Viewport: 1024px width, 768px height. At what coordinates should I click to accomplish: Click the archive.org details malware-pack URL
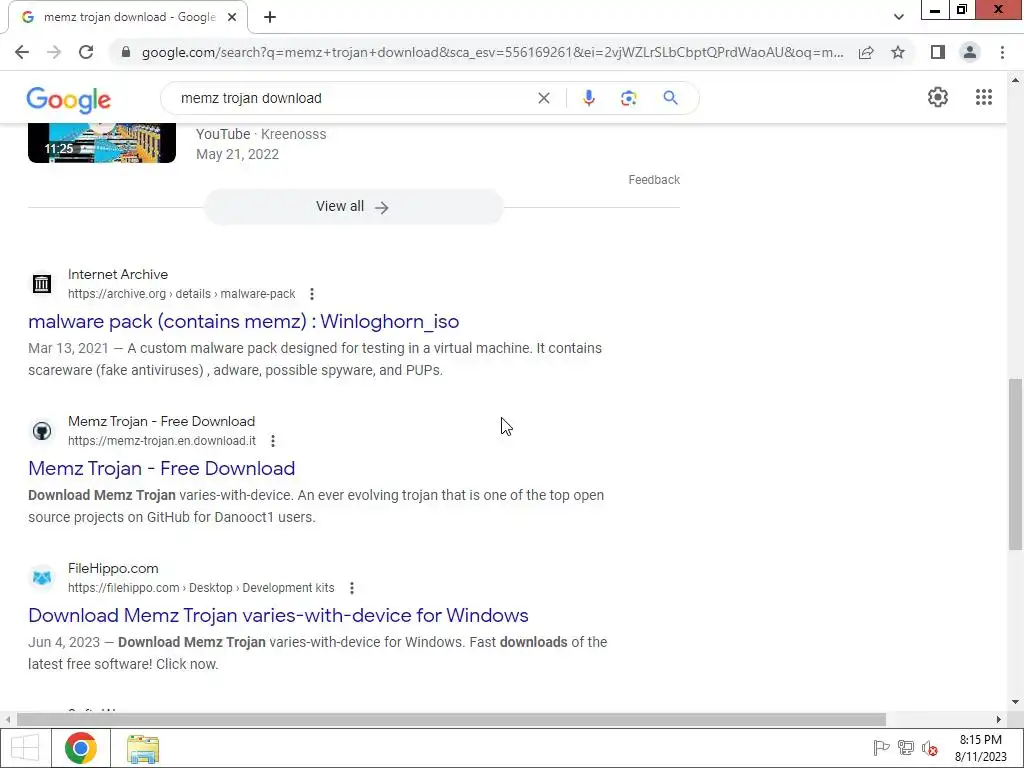tap(182, 294)
